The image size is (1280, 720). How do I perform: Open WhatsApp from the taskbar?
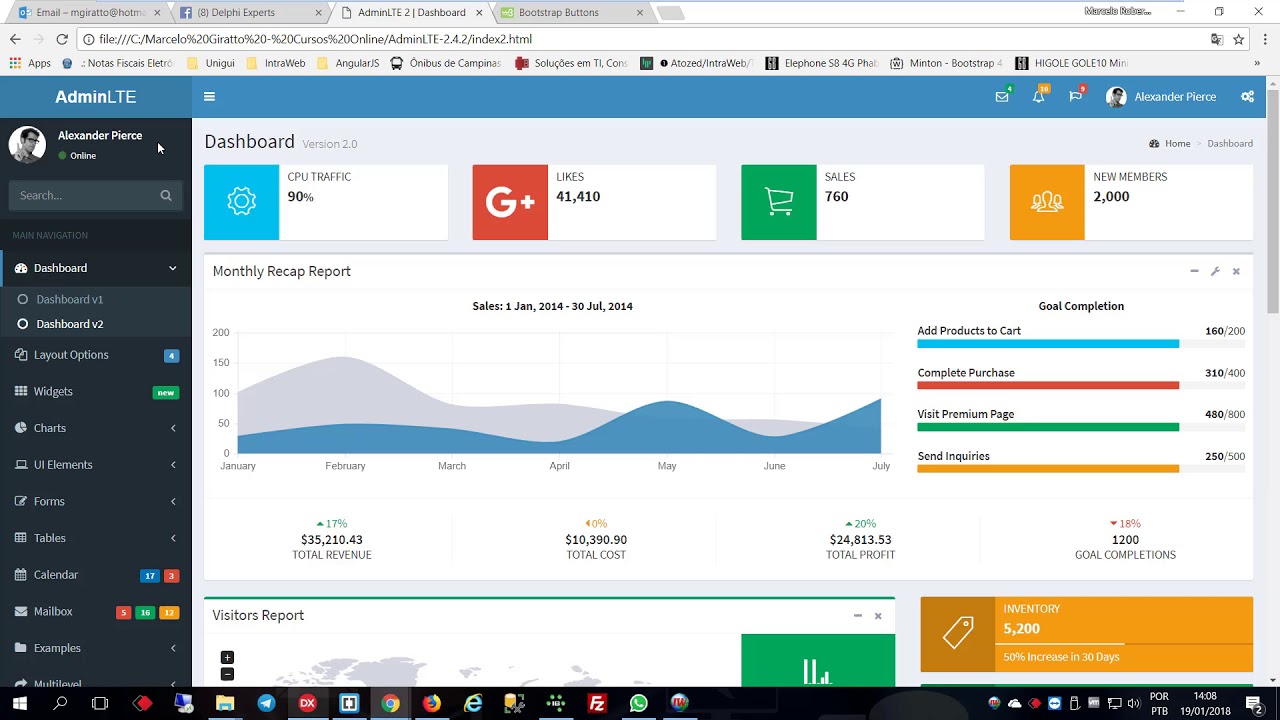click(638, 703)
